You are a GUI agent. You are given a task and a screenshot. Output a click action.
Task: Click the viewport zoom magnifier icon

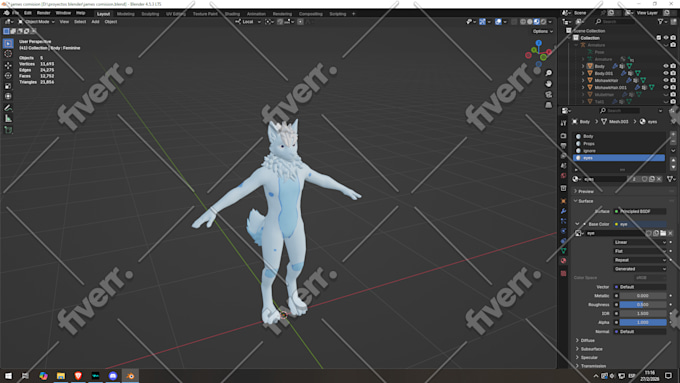(549, 73)
